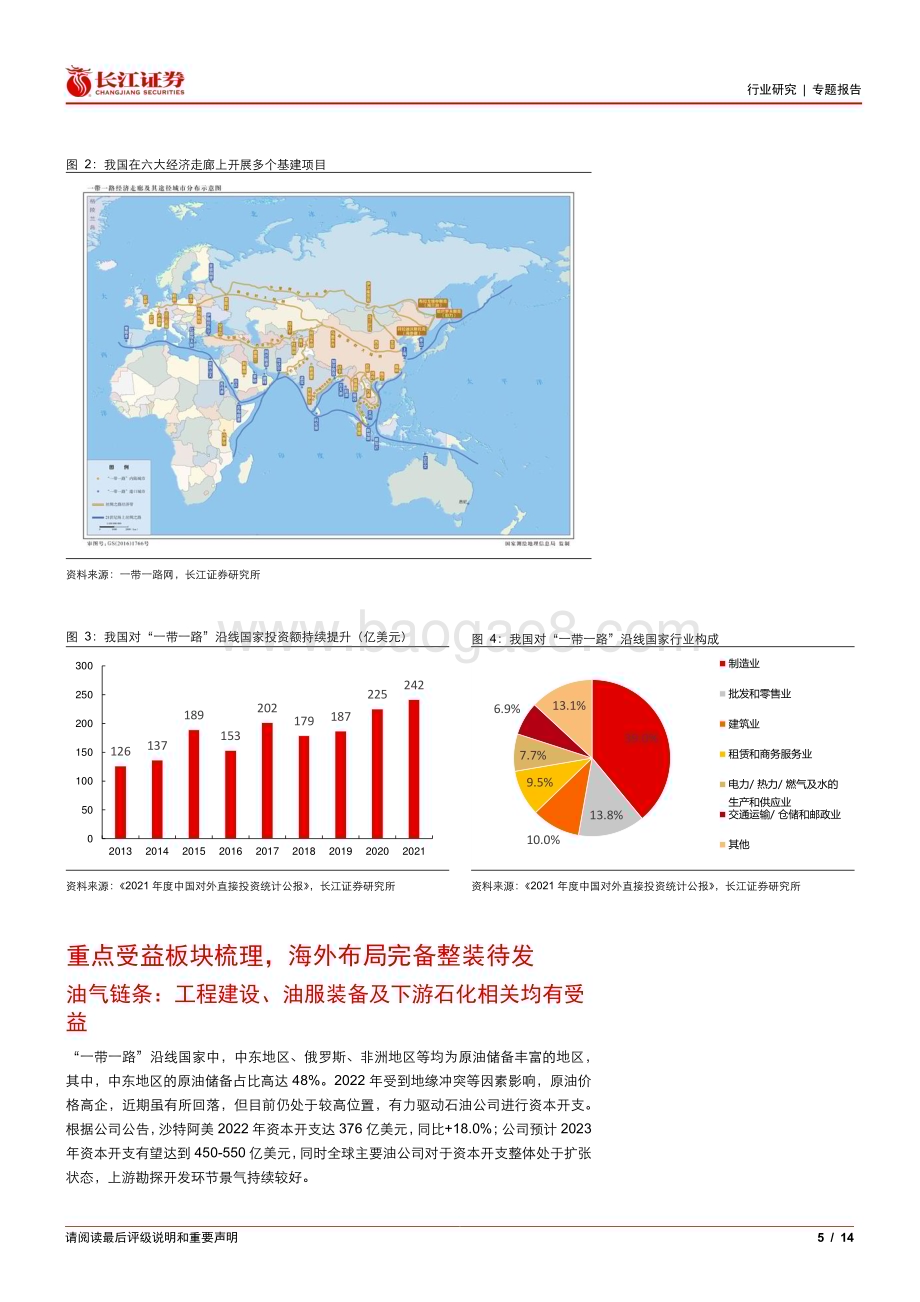Click the 13.8% pie slice label
Viewport: 920px width, 1302px height.
606,815
